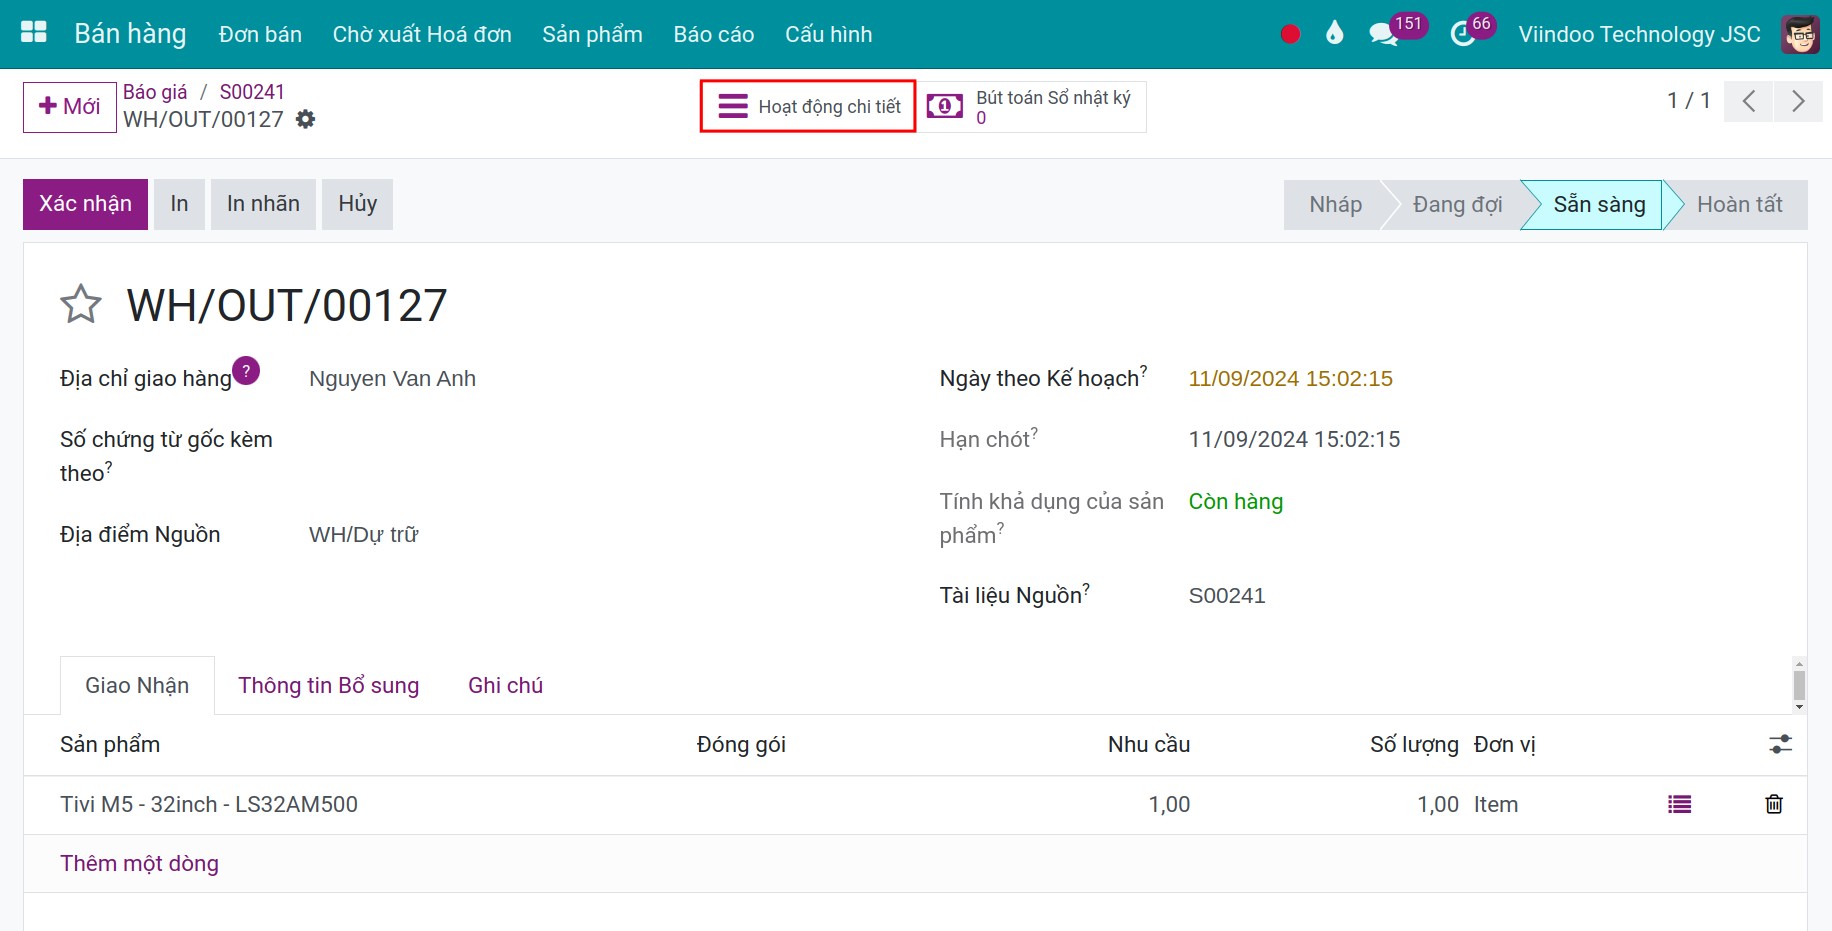The image size is (1832, 931).
Task: Mark WH/OUT/00127 as favorite with star
Action: (x=81, y=304)
